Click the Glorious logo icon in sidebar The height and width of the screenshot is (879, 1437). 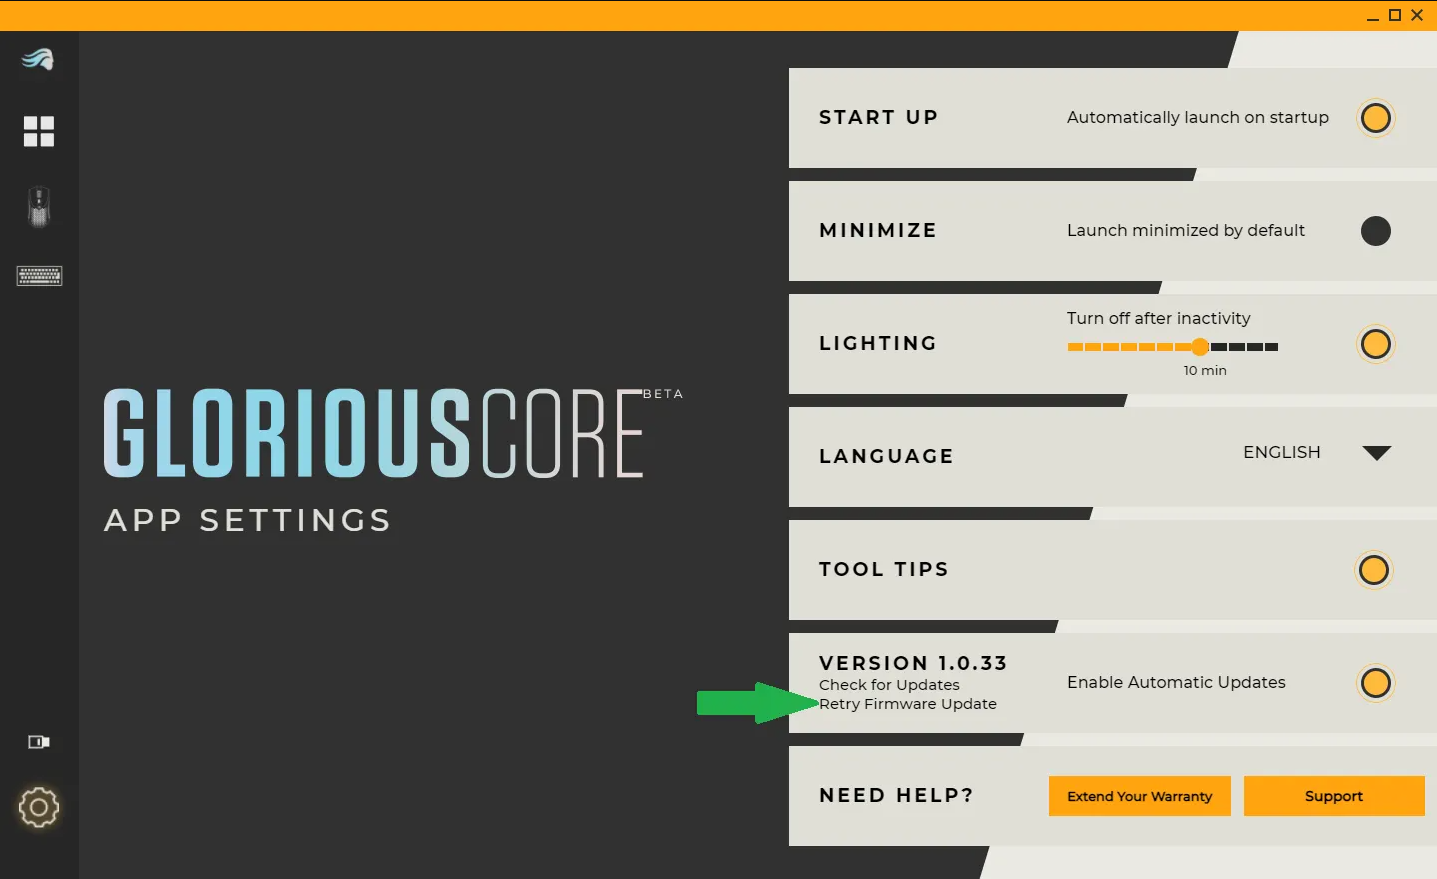tap(38, 59)
